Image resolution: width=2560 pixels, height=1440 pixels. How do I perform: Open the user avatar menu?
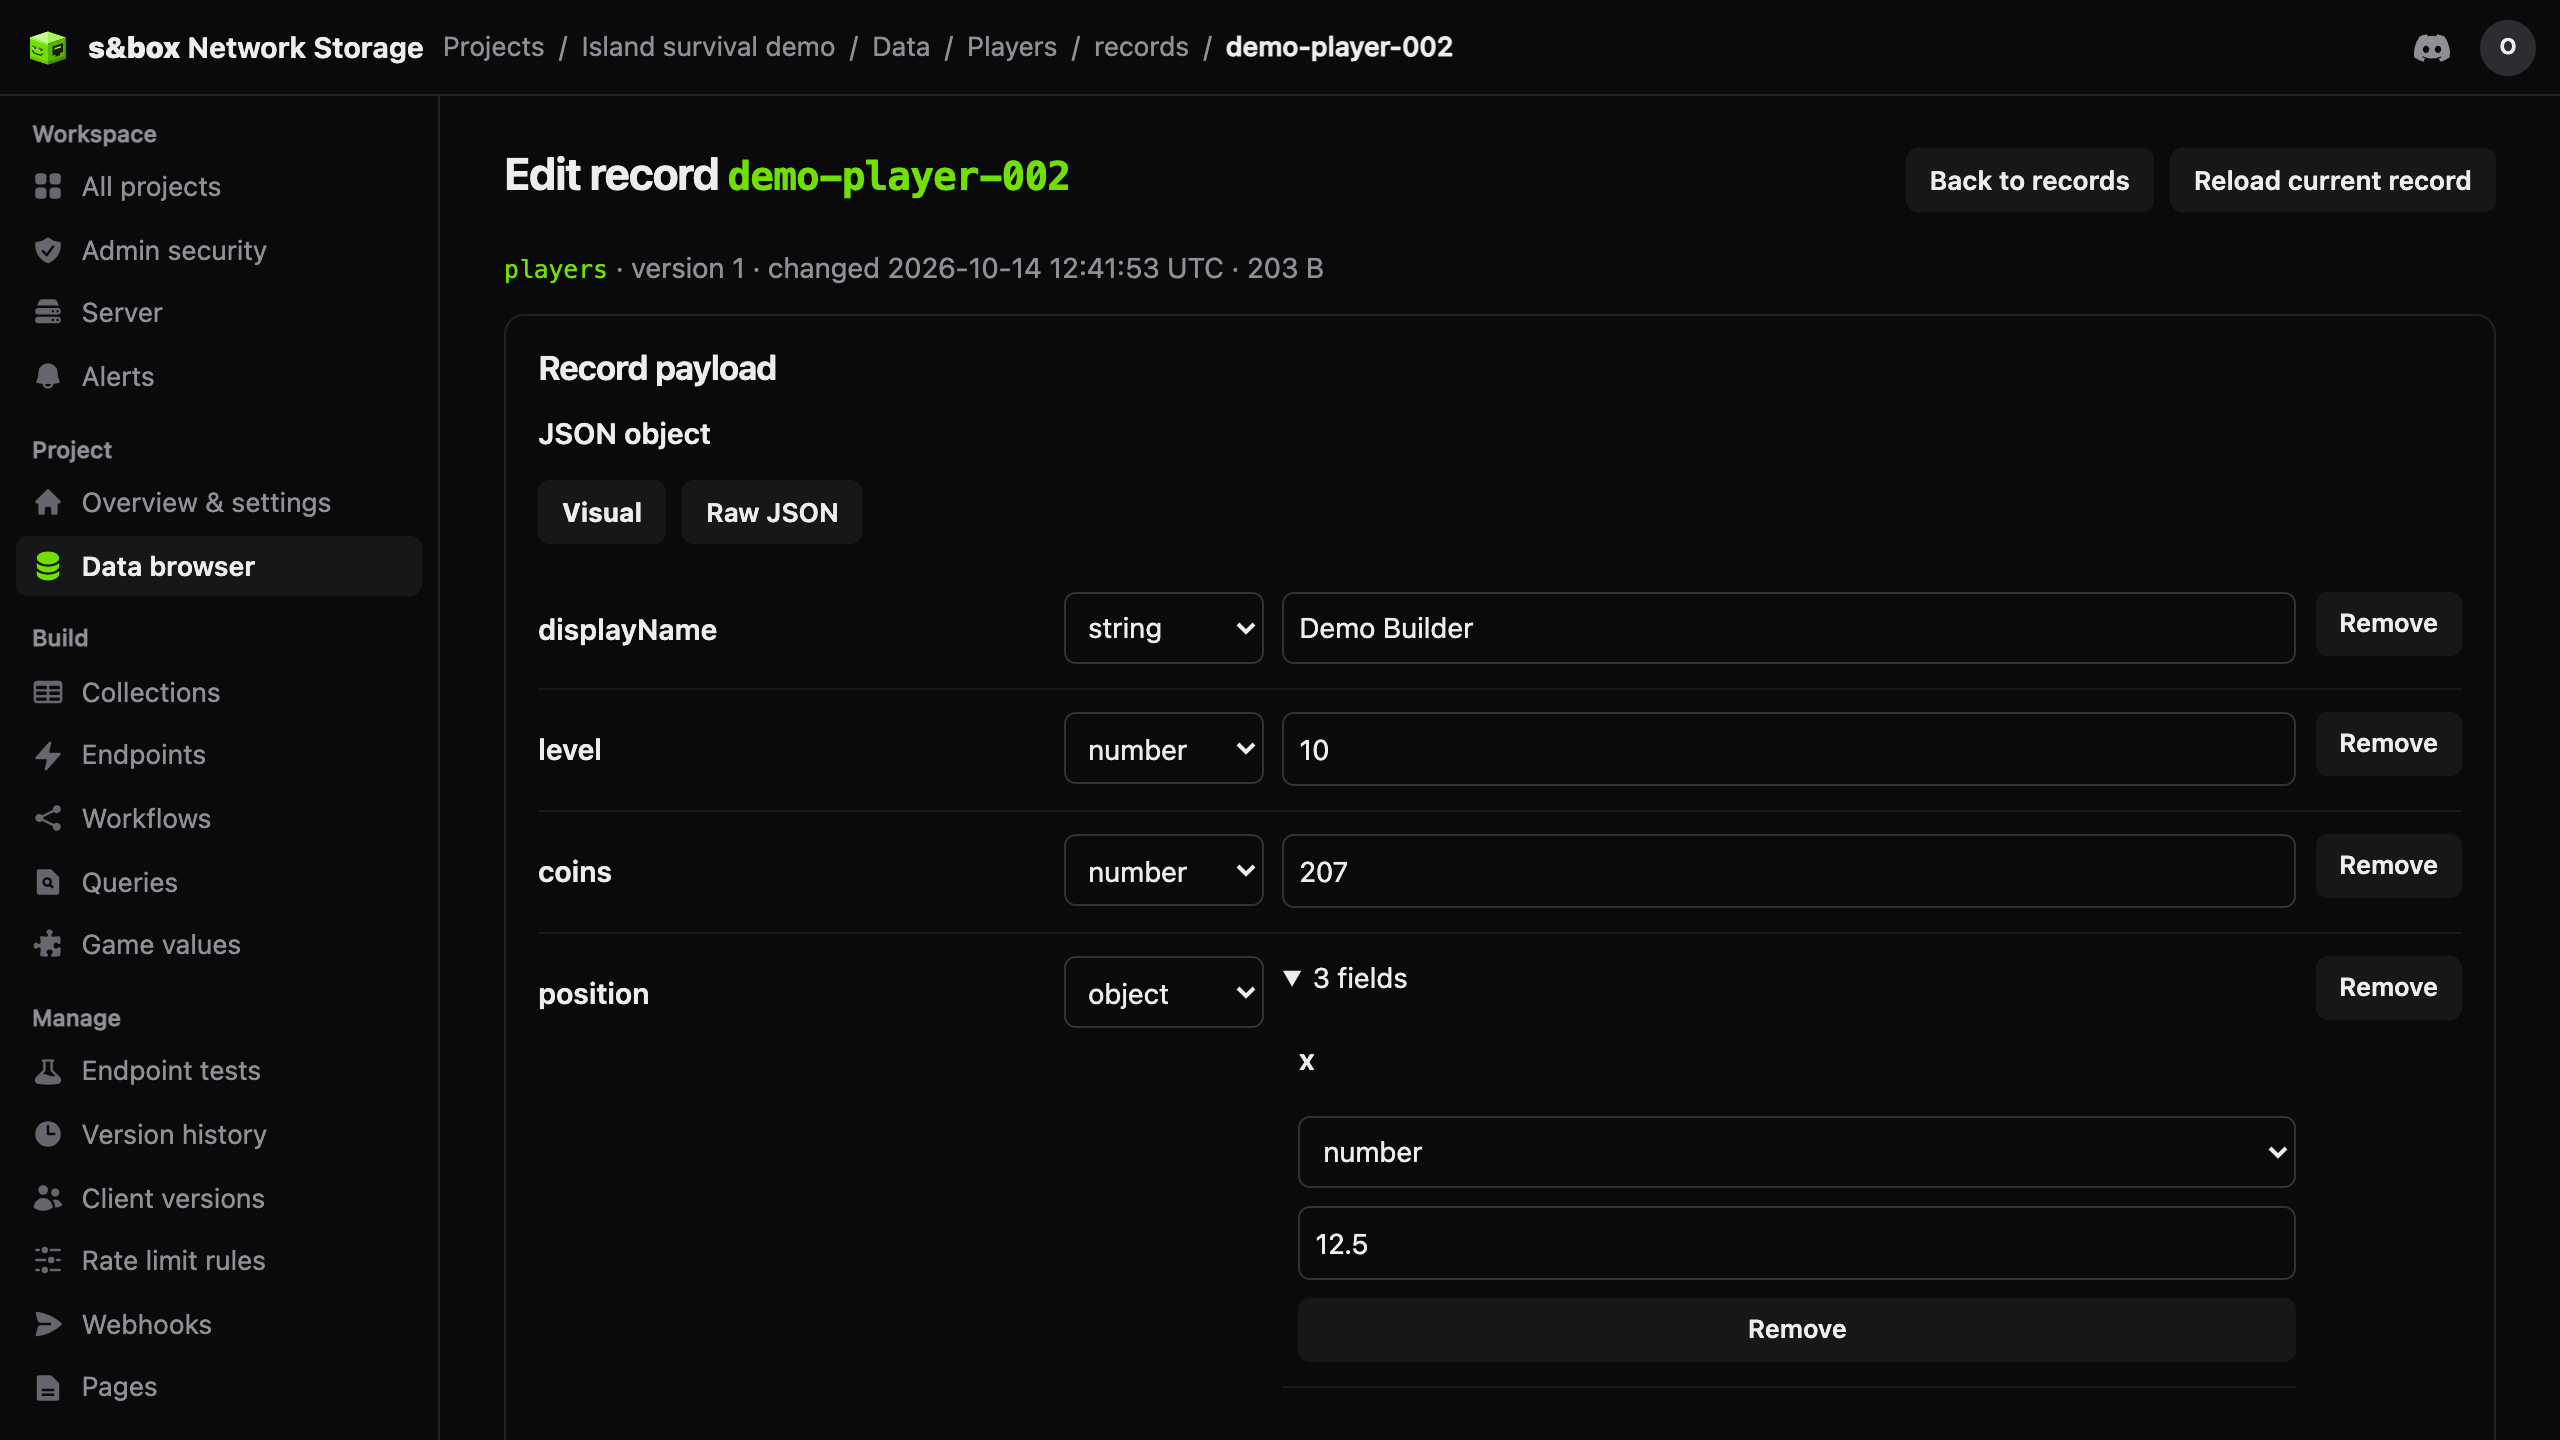pos(2507,47)
